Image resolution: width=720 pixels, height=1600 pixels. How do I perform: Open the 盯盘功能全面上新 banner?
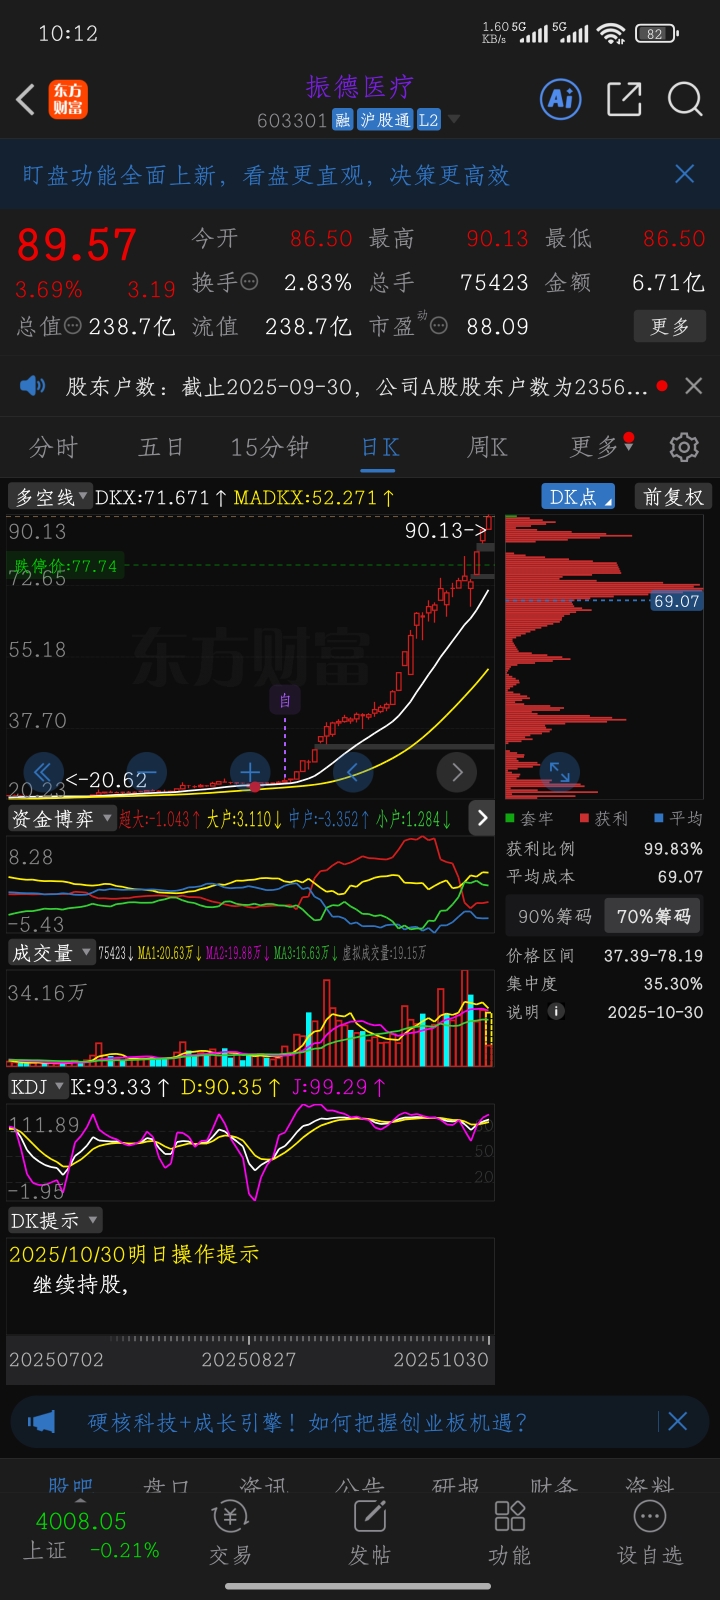click(x=266, y=175)
